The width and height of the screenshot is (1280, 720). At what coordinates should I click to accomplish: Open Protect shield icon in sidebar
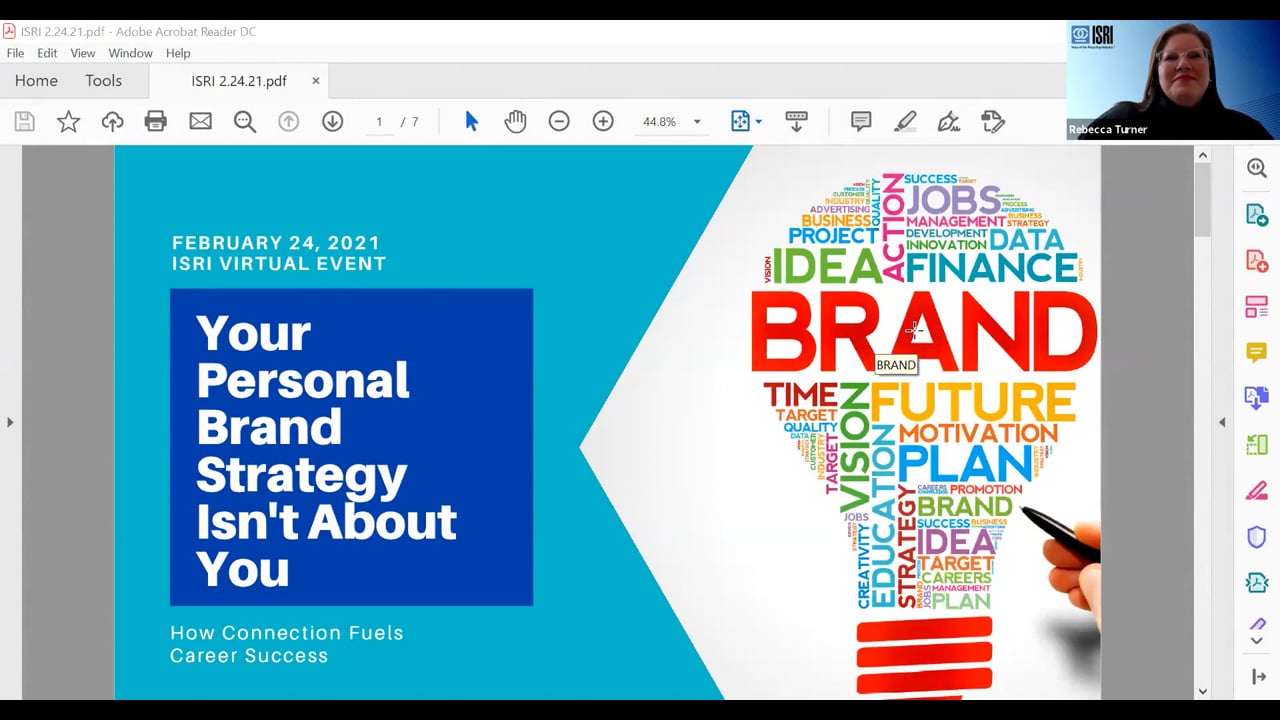click(1257, 537)
